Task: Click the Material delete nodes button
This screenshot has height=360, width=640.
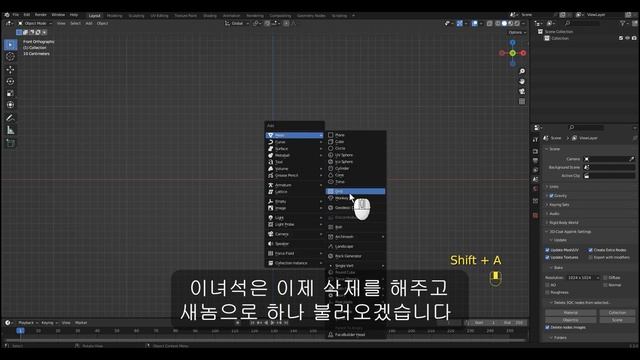Action: 571,313
